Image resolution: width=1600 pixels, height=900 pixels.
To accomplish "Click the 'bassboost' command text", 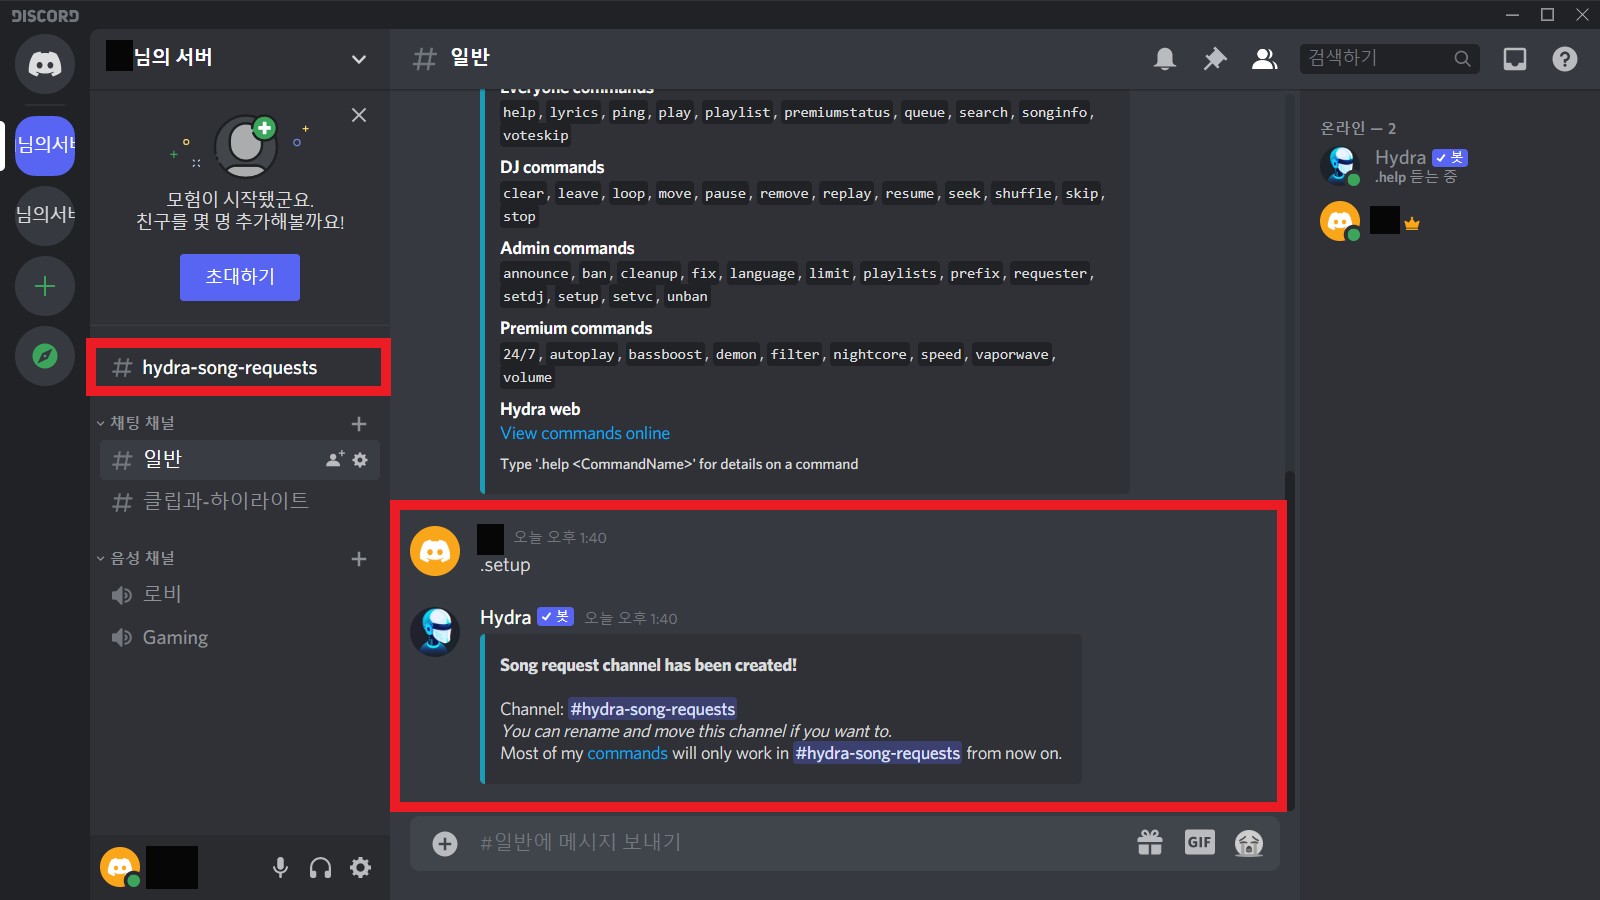I will 665,354.
